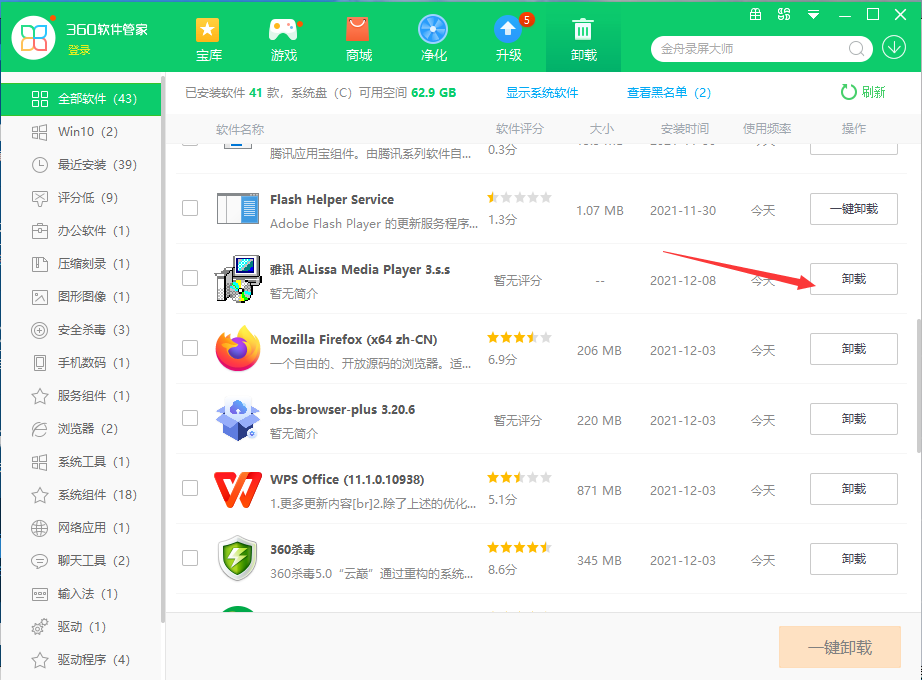The height and width of the screenshot is (680, 922).
Task: Check the WPS Office checkbox
Action: pyautogui.click(x=190, y=488)
